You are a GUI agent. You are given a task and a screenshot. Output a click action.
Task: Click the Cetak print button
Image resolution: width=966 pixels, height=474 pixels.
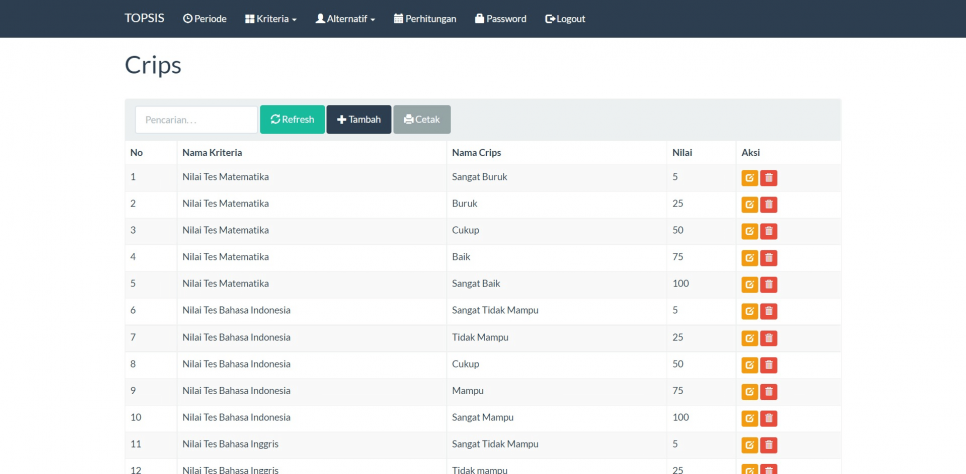[422, 120]
